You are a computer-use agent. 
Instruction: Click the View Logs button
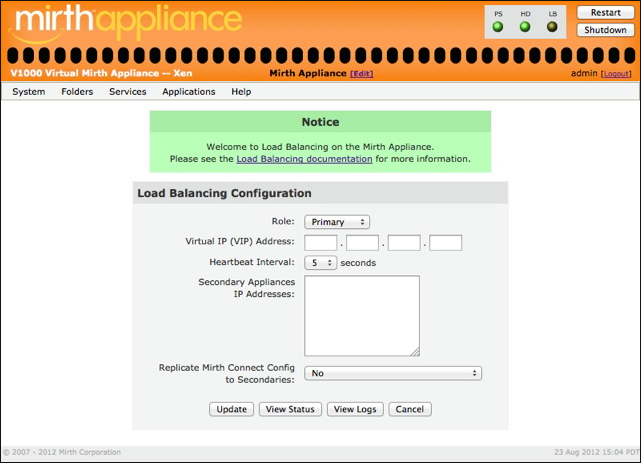[355, 409]
